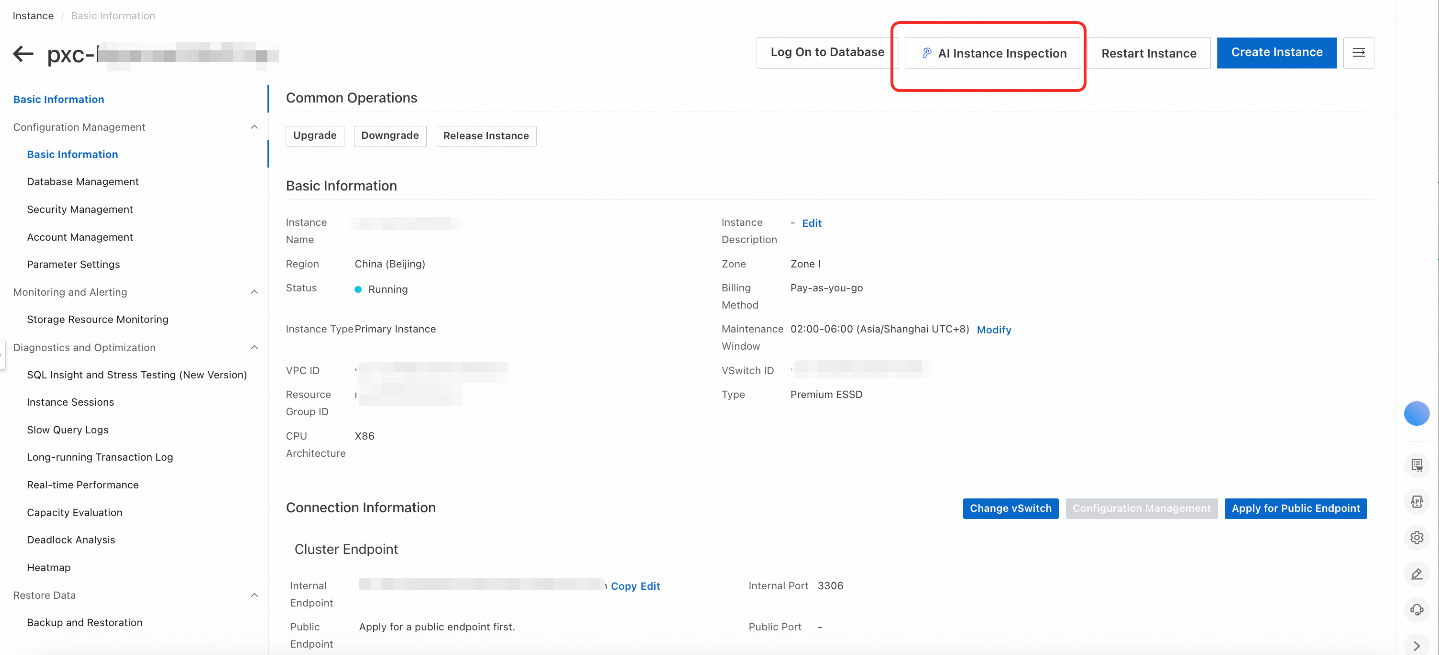This screenshot has height=655, width=1439.
Task: Open Storage Resource Monitoring
Action: [98, 320]
